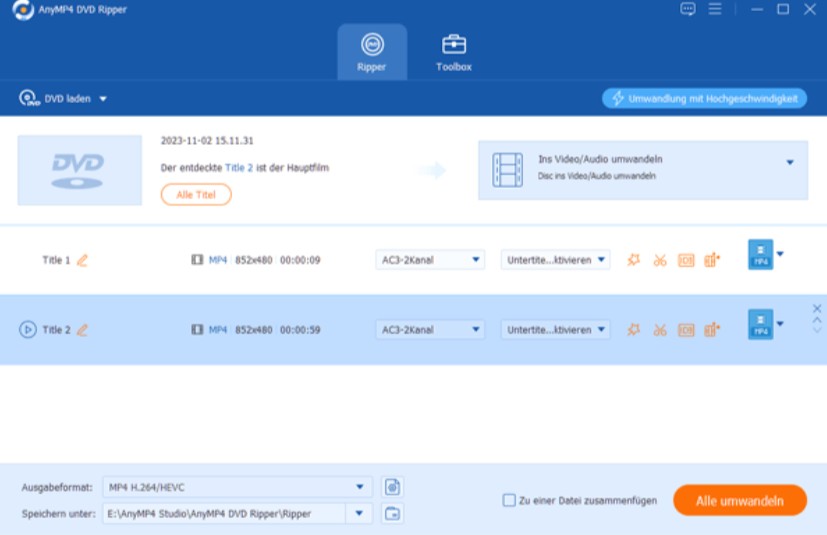This screenshot has width=827, height=535.
Task: Open the scissors cut tool for Title 1
Action: (x=660, y=260)
